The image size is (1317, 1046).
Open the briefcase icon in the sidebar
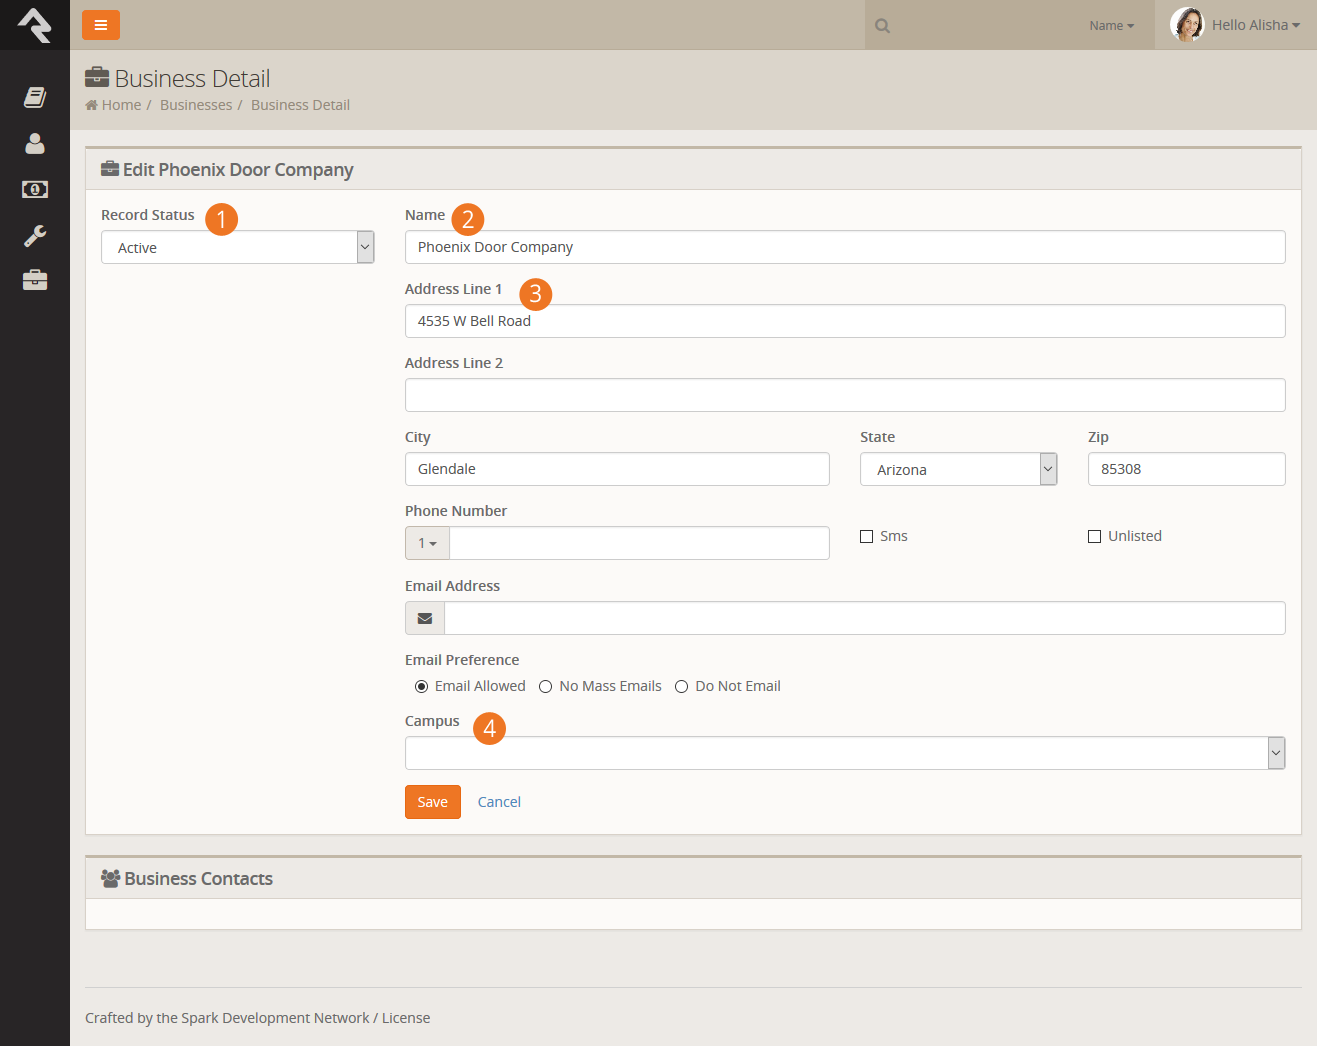(35, 280)
